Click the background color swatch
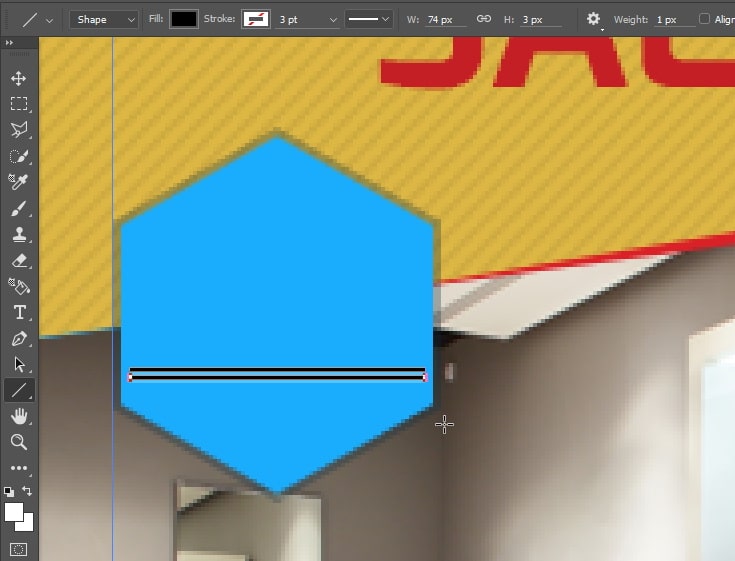 coord(27,525)
